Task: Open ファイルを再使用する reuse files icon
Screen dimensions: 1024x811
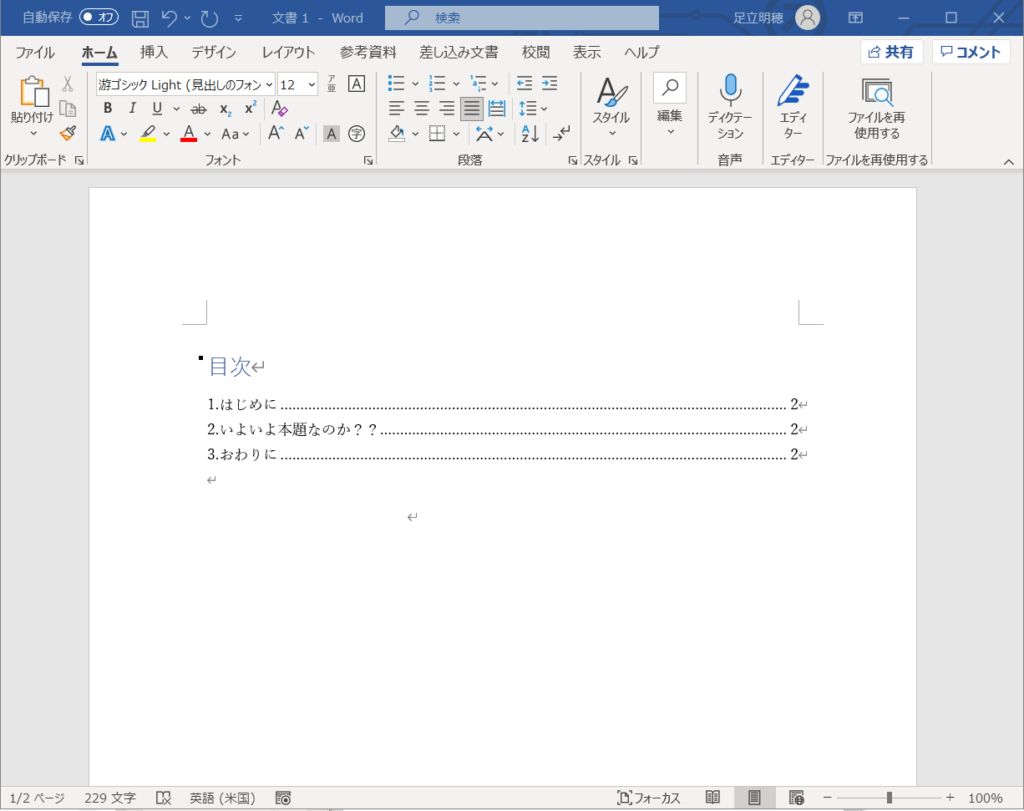Action: 876,94
